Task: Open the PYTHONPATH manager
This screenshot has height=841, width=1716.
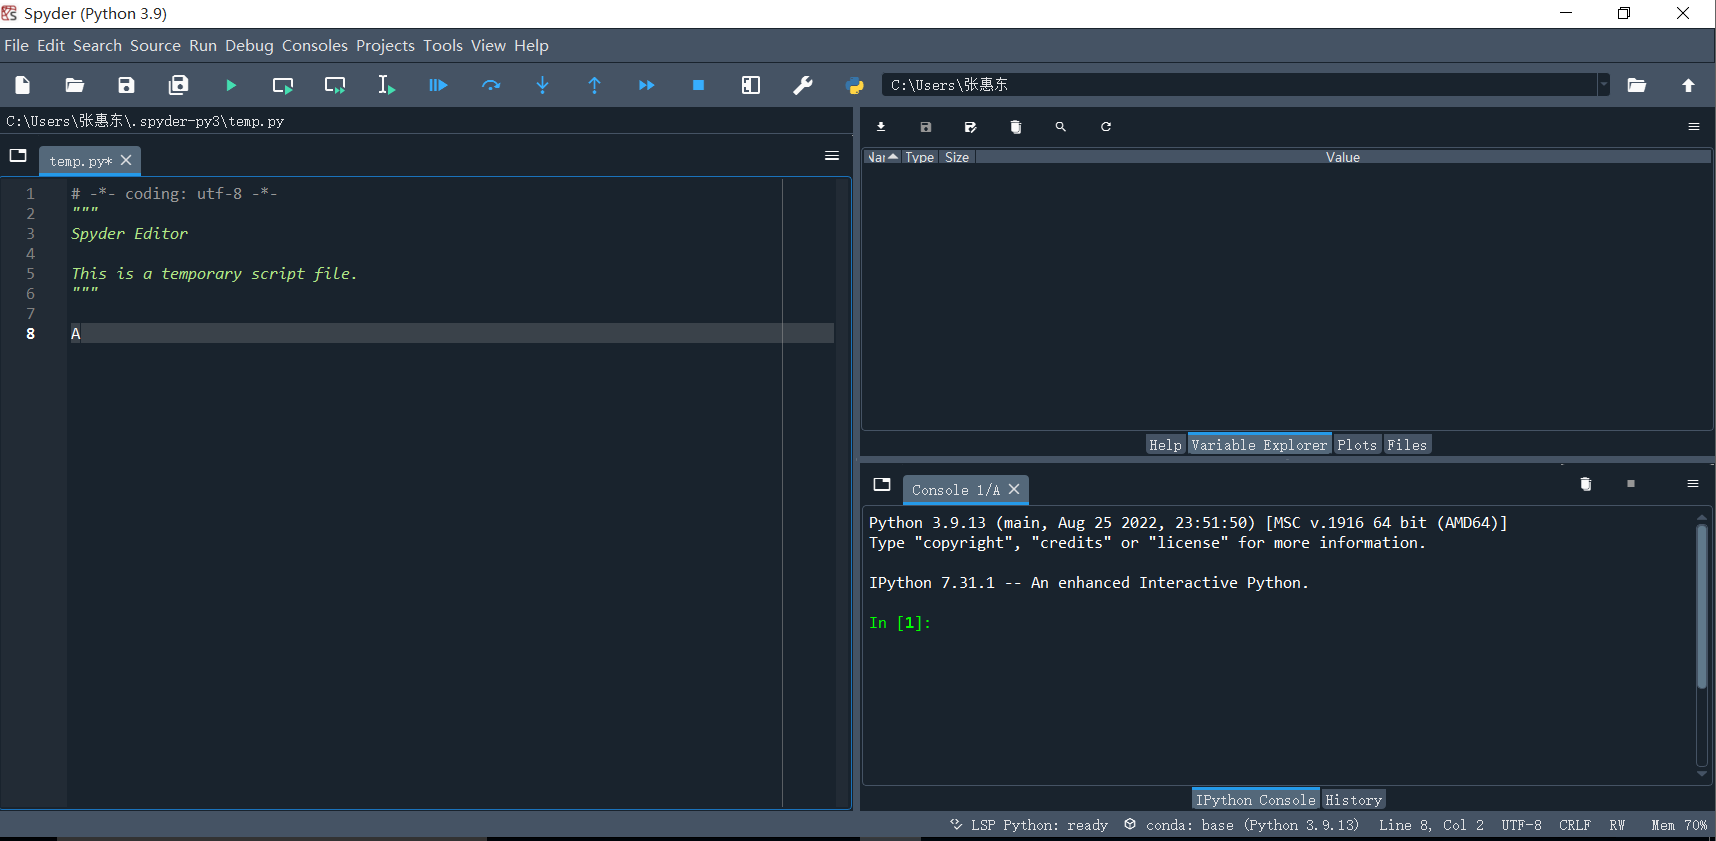Action: pyautogui.click(x=855, y=85)
